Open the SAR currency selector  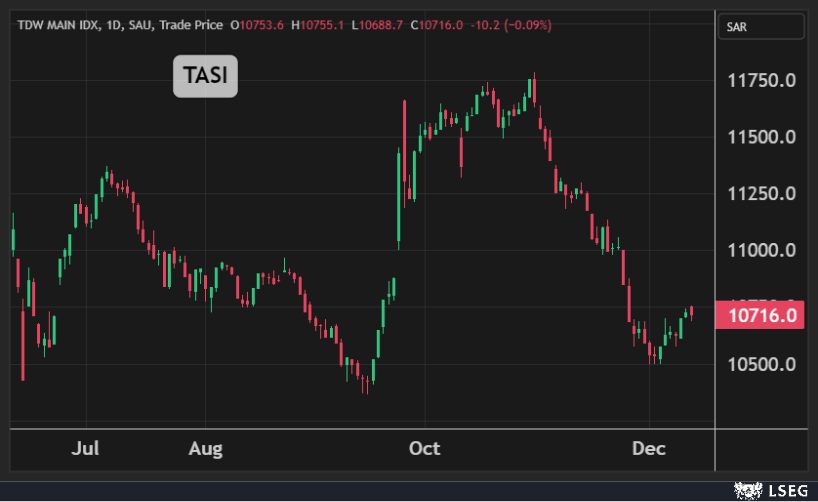[759, 27]
